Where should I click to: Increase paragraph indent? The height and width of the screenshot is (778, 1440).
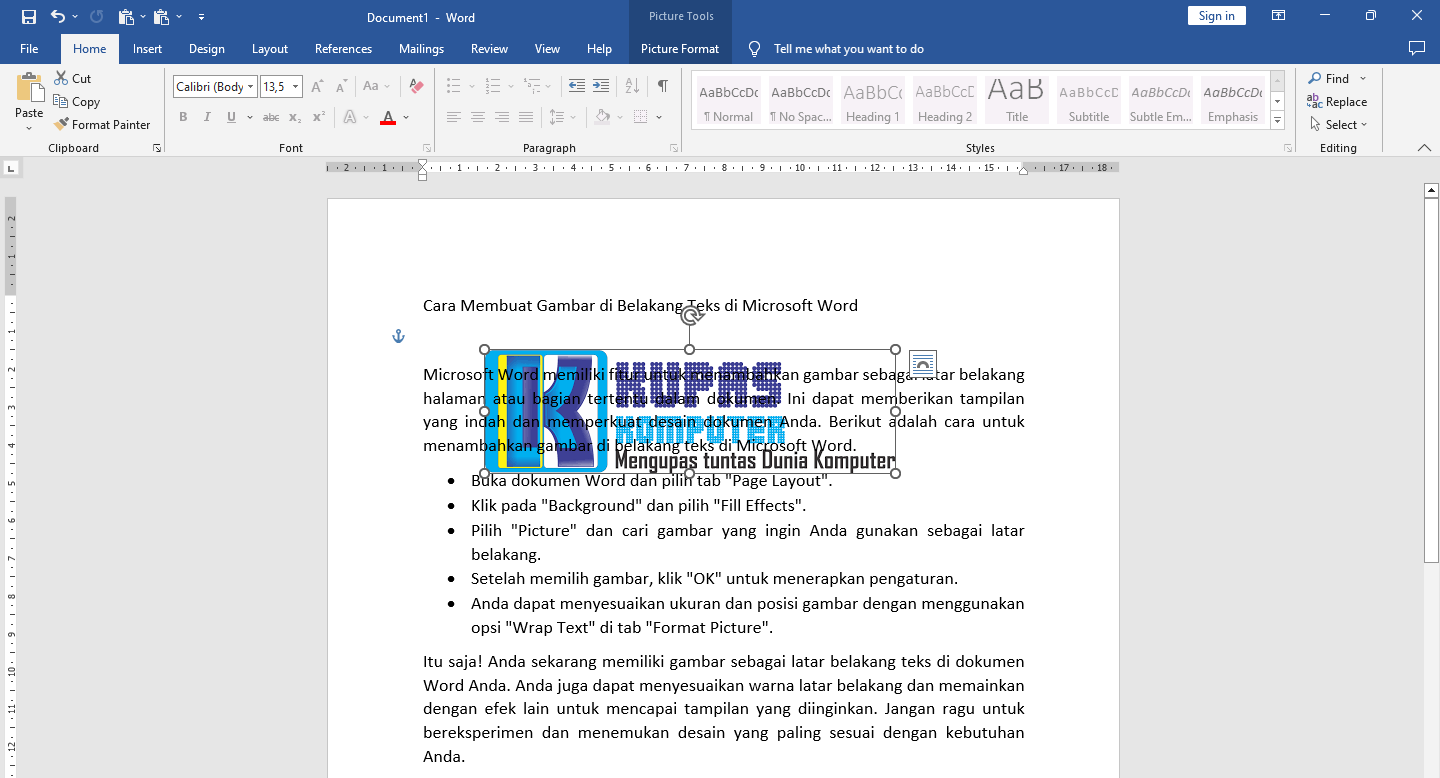[601, 86]
